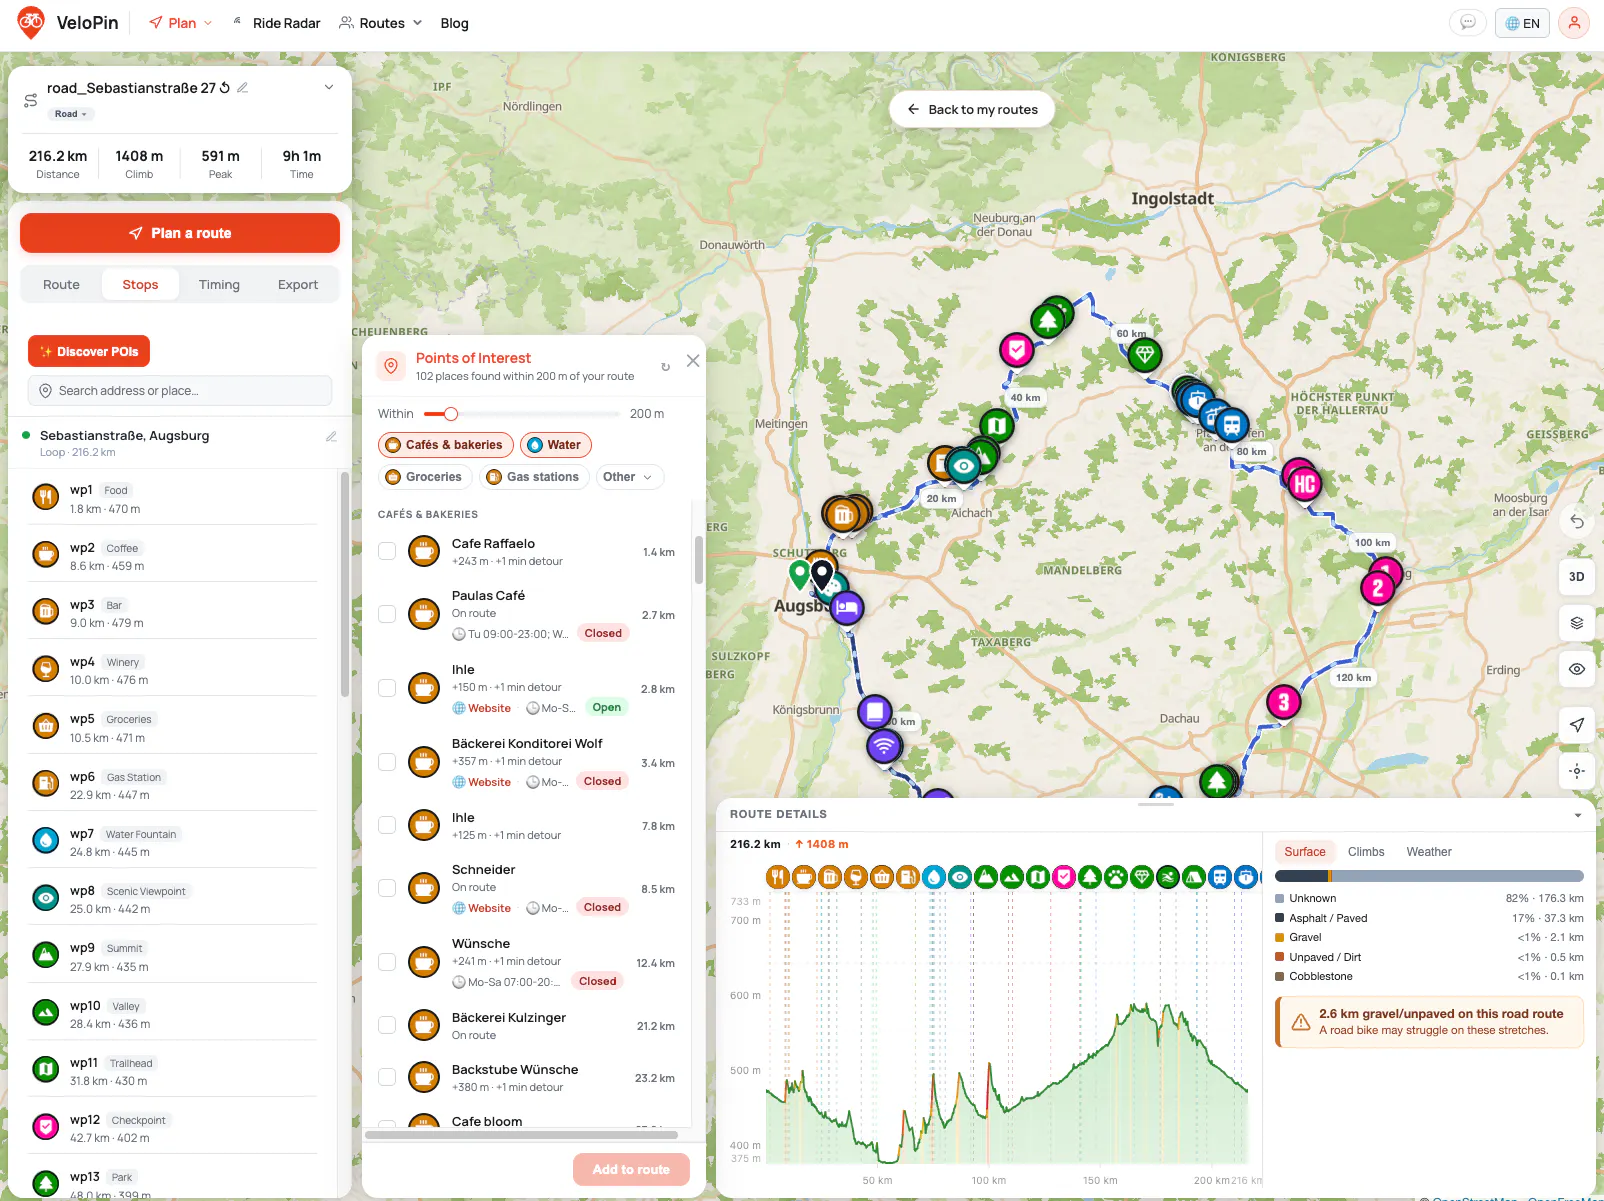
Task: Open Ride Radar in navigation
Action: pos(277,23)
